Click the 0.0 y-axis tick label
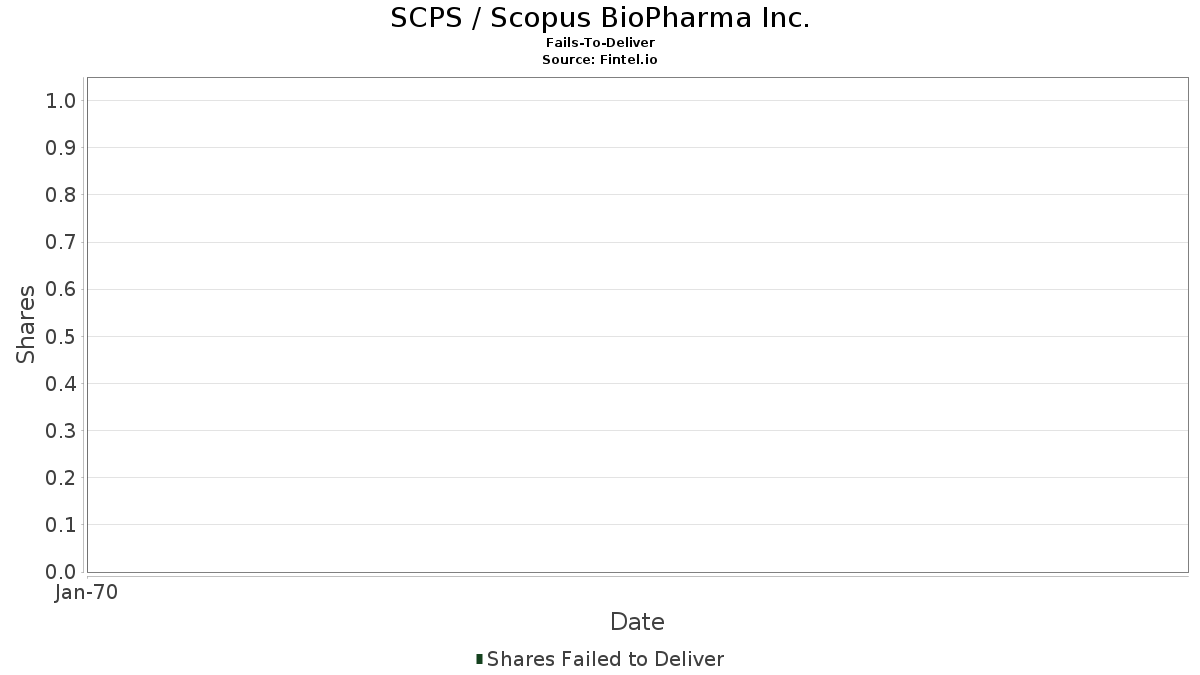This screenshot has height=675, width=1200. tap(61, 572)
